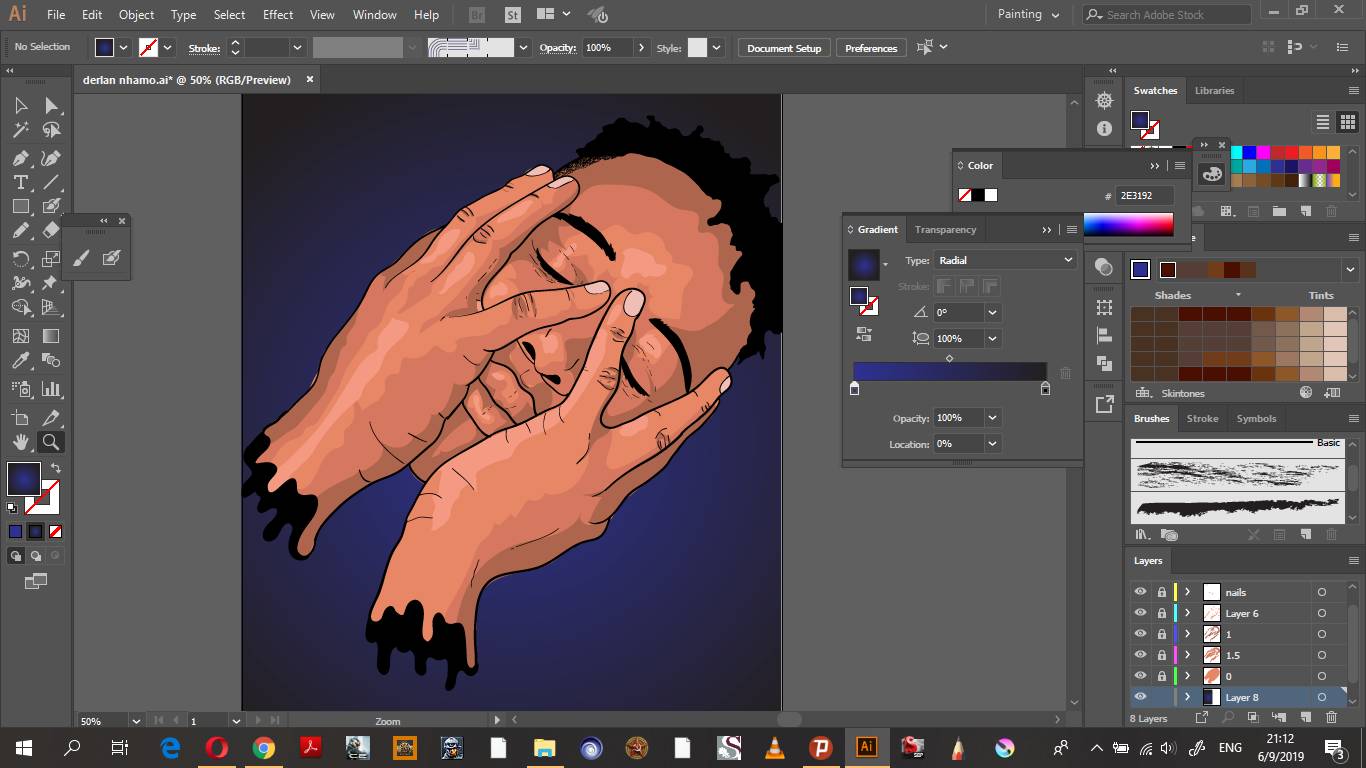Toggle visibility of the 1.5 layer
The width and height of the screenshot is (1366, 768).
pos(1140,655)
